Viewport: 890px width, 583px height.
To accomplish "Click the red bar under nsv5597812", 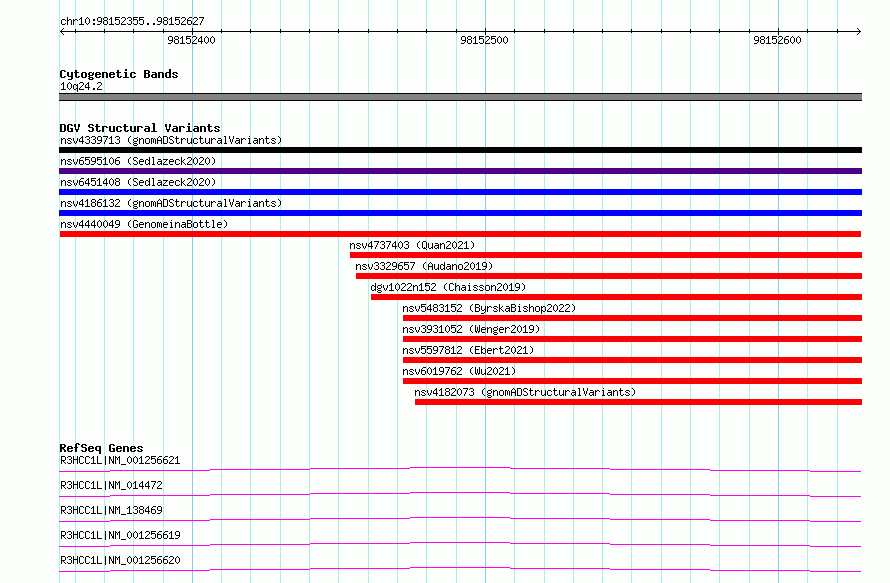I will [632, 360].
